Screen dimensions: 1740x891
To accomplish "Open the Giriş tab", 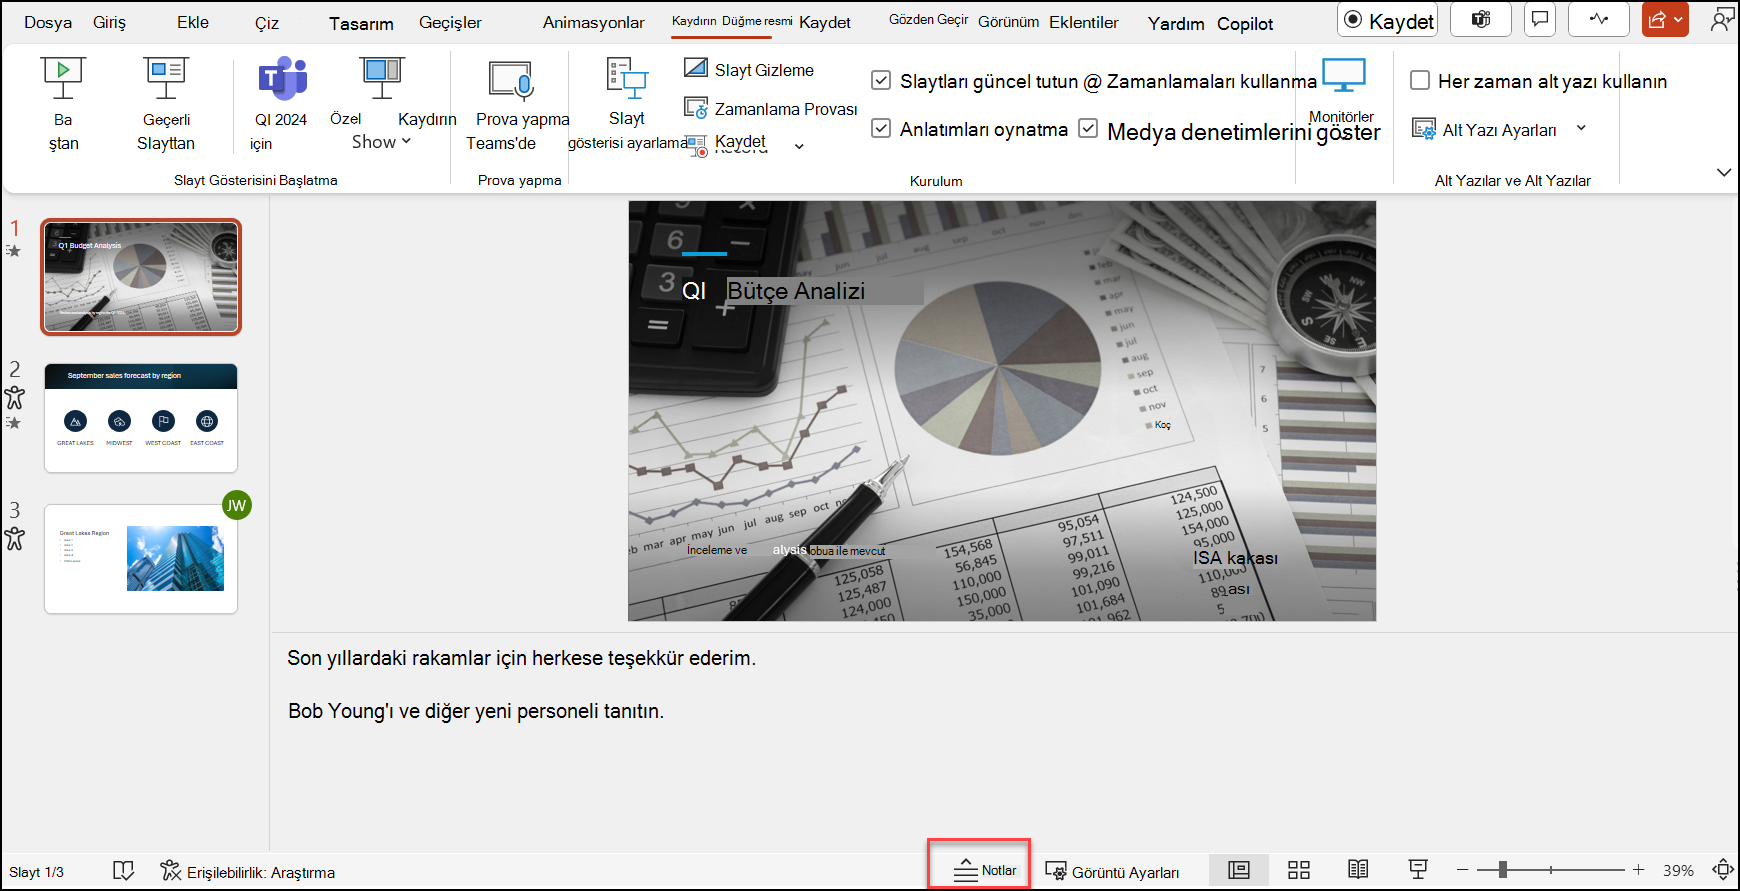I will (109, 22).
